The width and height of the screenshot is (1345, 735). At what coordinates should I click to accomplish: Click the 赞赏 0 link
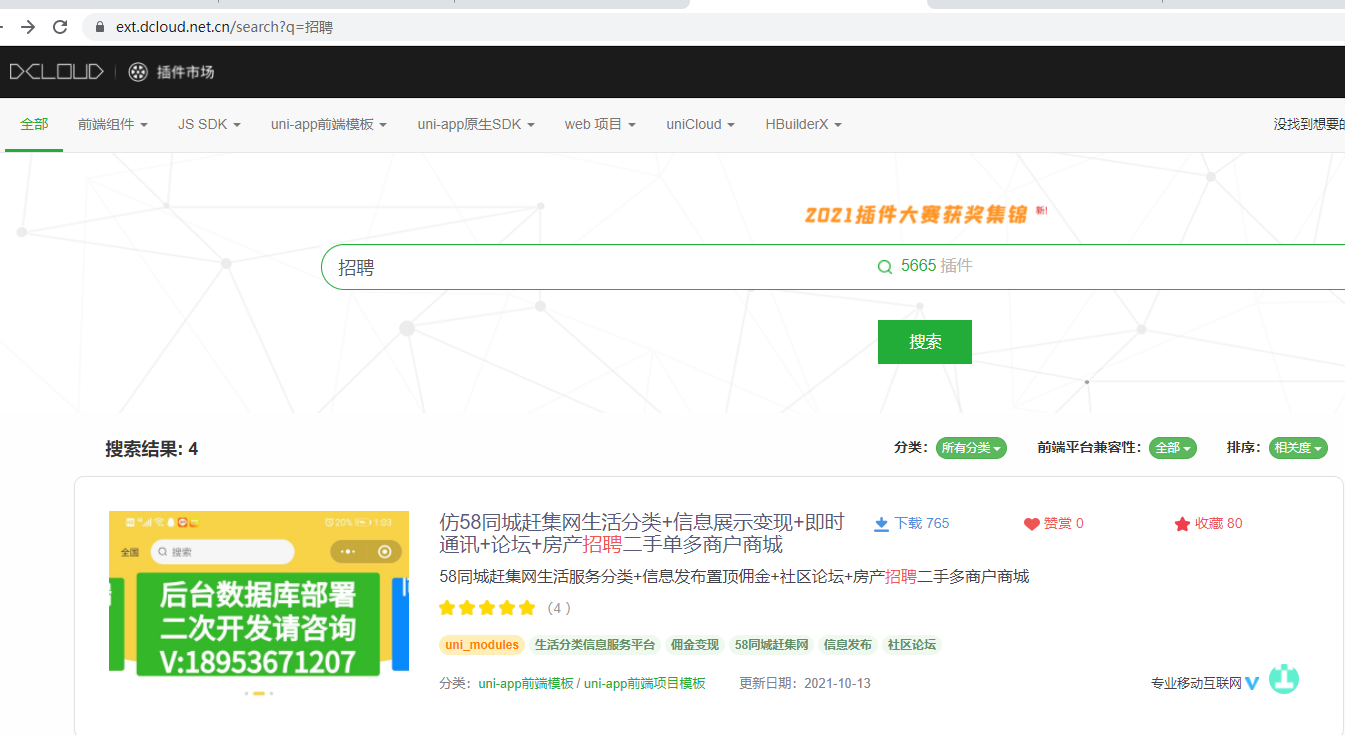coord(1054,524)
